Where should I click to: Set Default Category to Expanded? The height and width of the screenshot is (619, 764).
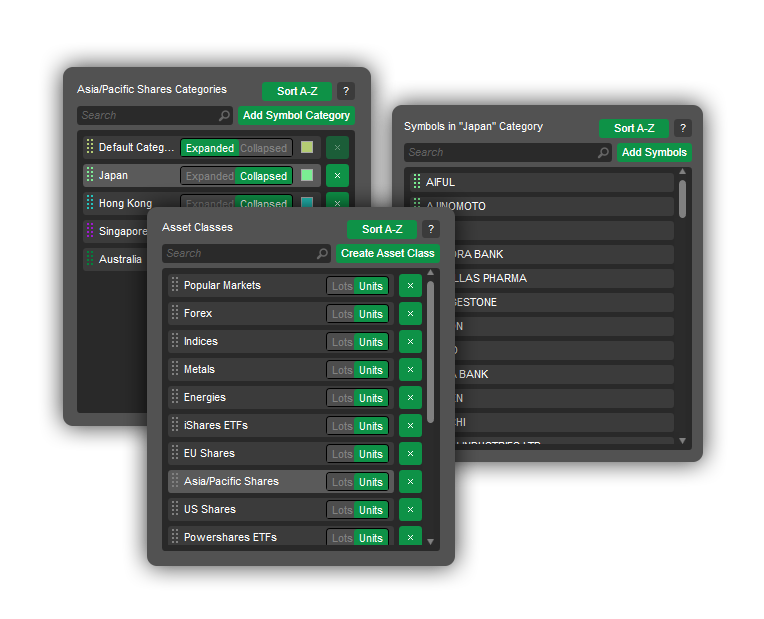(x=210, y=148)
